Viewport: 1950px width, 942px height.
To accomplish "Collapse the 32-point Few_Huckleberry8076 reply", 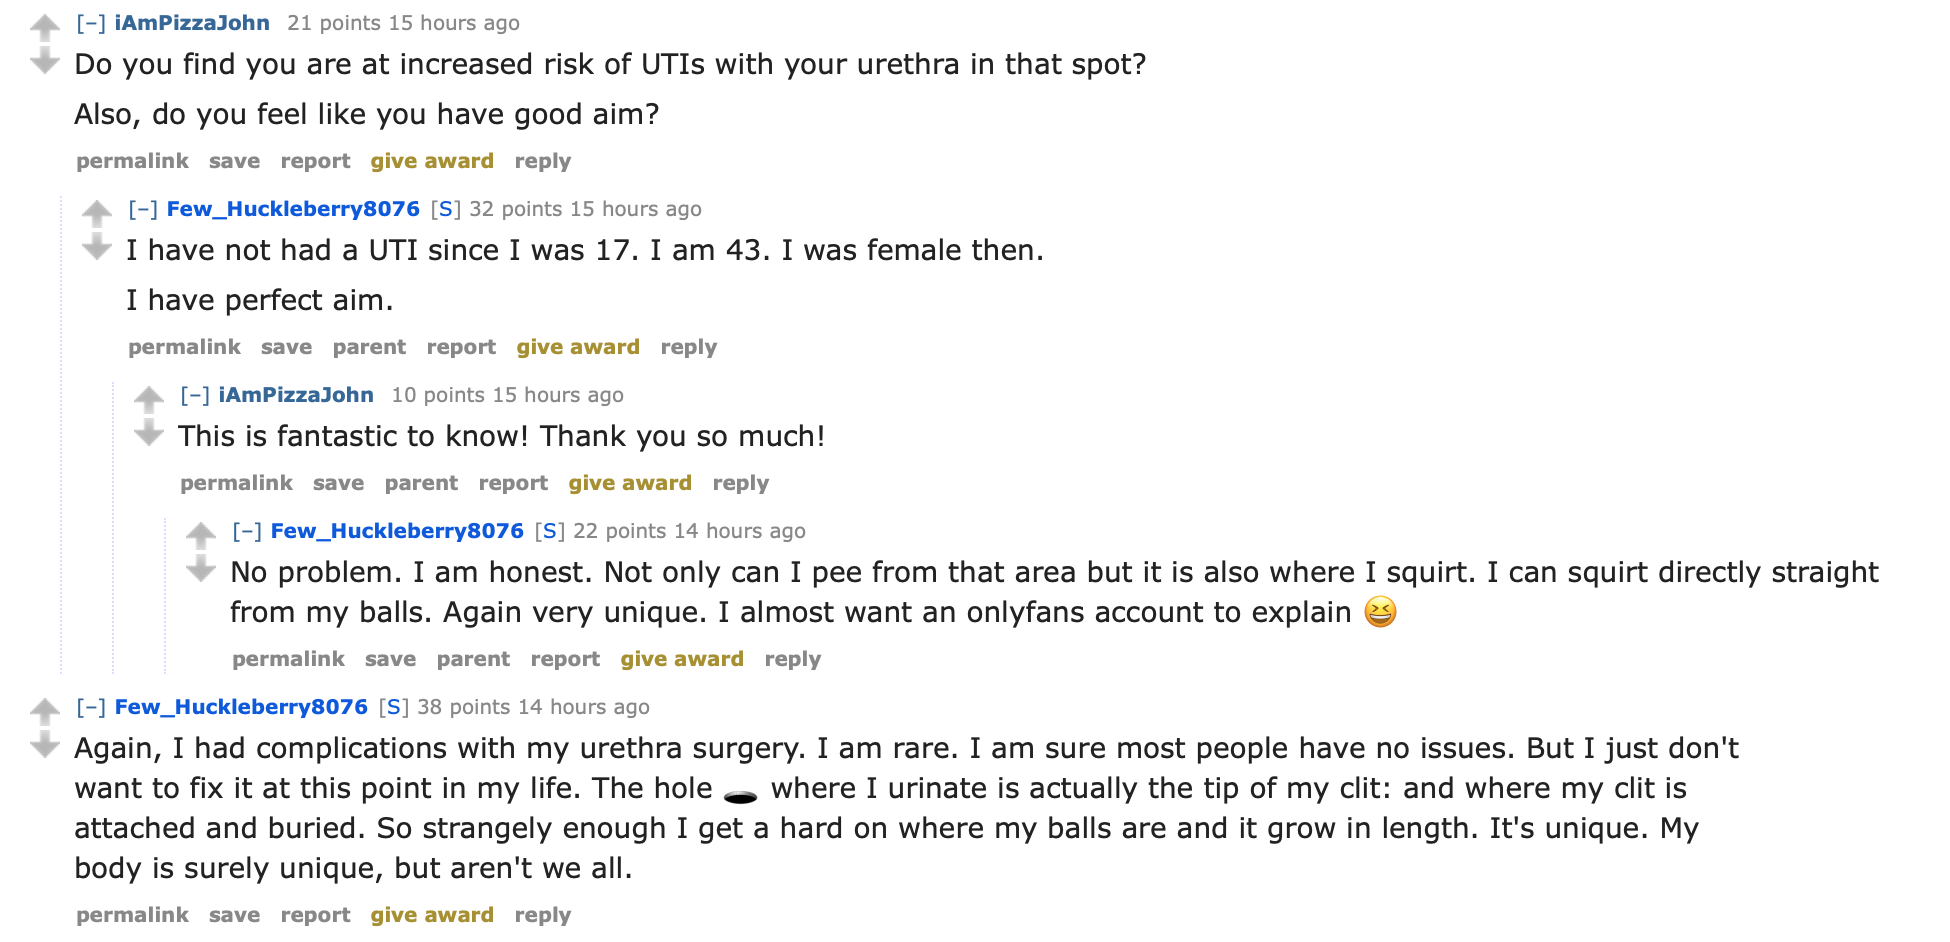I will 143,209.
